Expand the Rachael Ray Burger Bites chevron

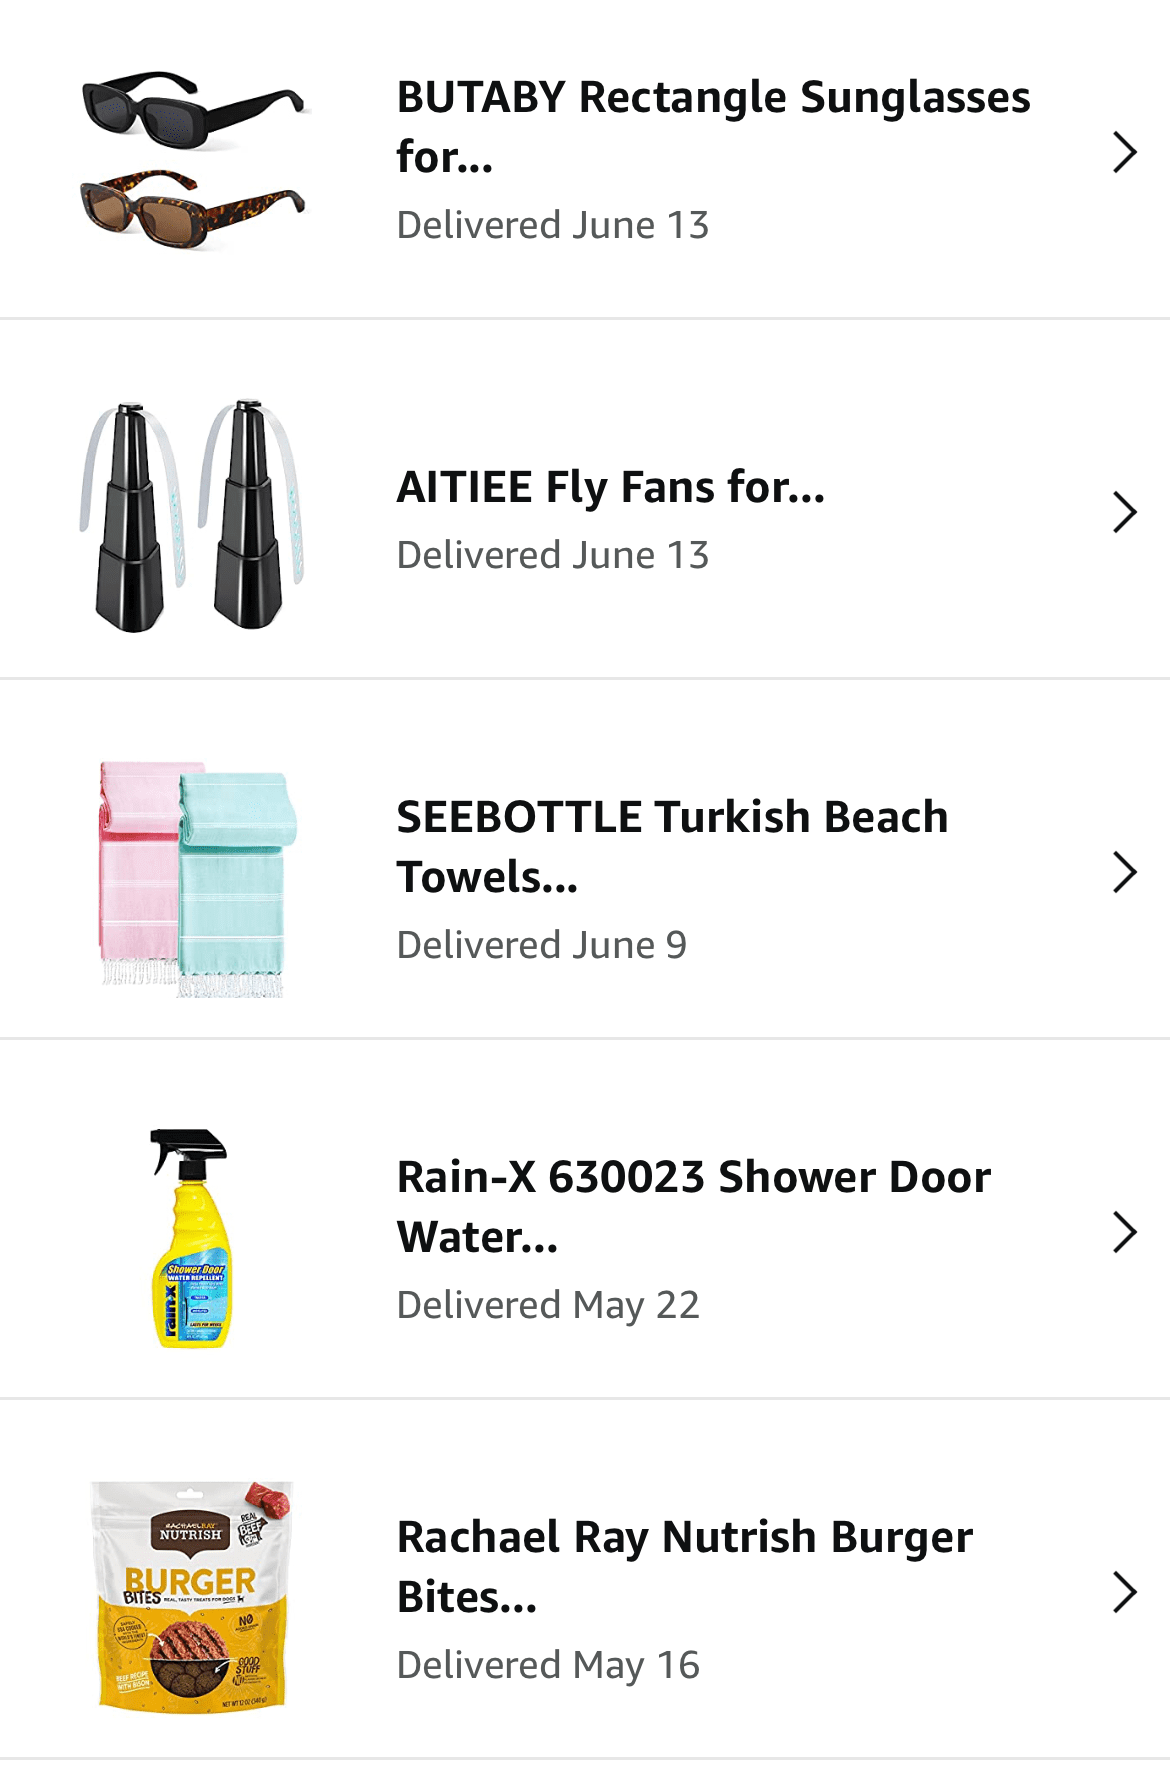click(x=1124, y=1593)
